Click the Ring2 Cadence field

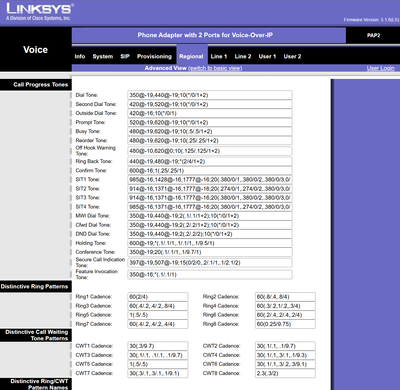(x=285, y=297)
